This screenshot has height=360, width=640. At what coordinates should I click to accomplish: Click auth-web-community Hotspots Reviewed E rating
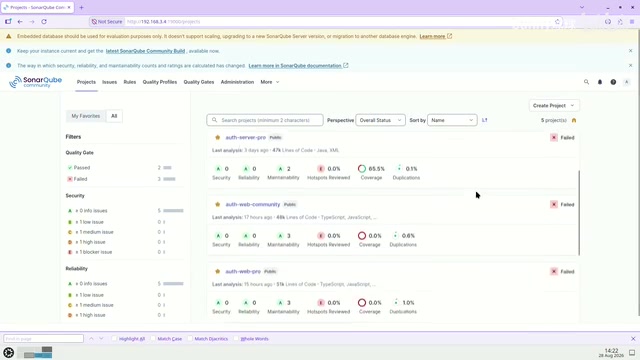[x=321, y=236]
